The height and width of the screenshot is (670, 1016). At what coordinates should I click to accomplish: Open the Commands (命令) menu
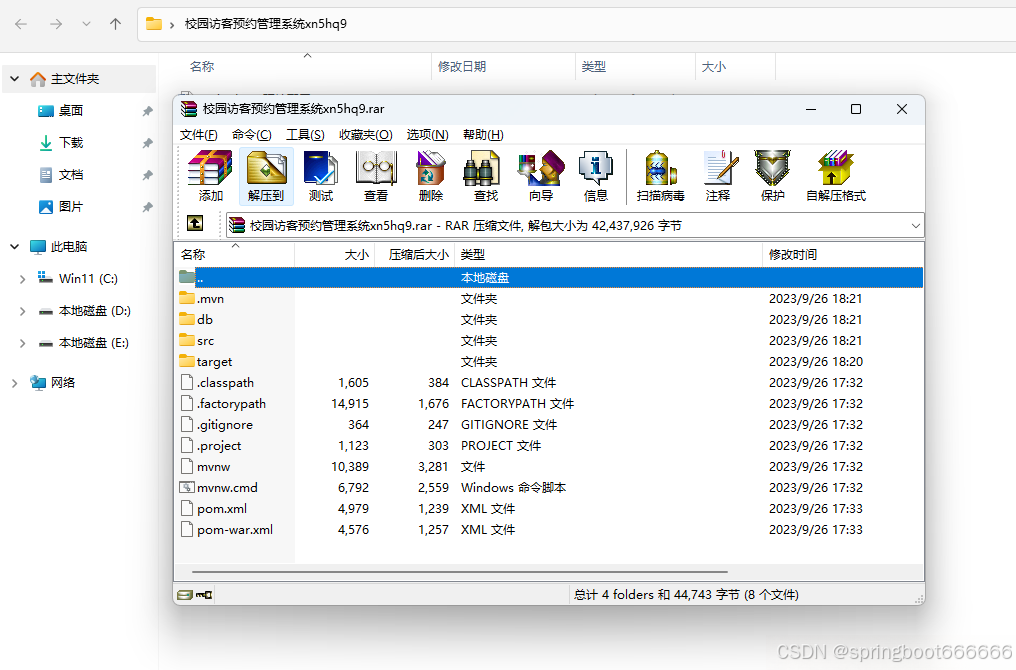tap(251, 135)
